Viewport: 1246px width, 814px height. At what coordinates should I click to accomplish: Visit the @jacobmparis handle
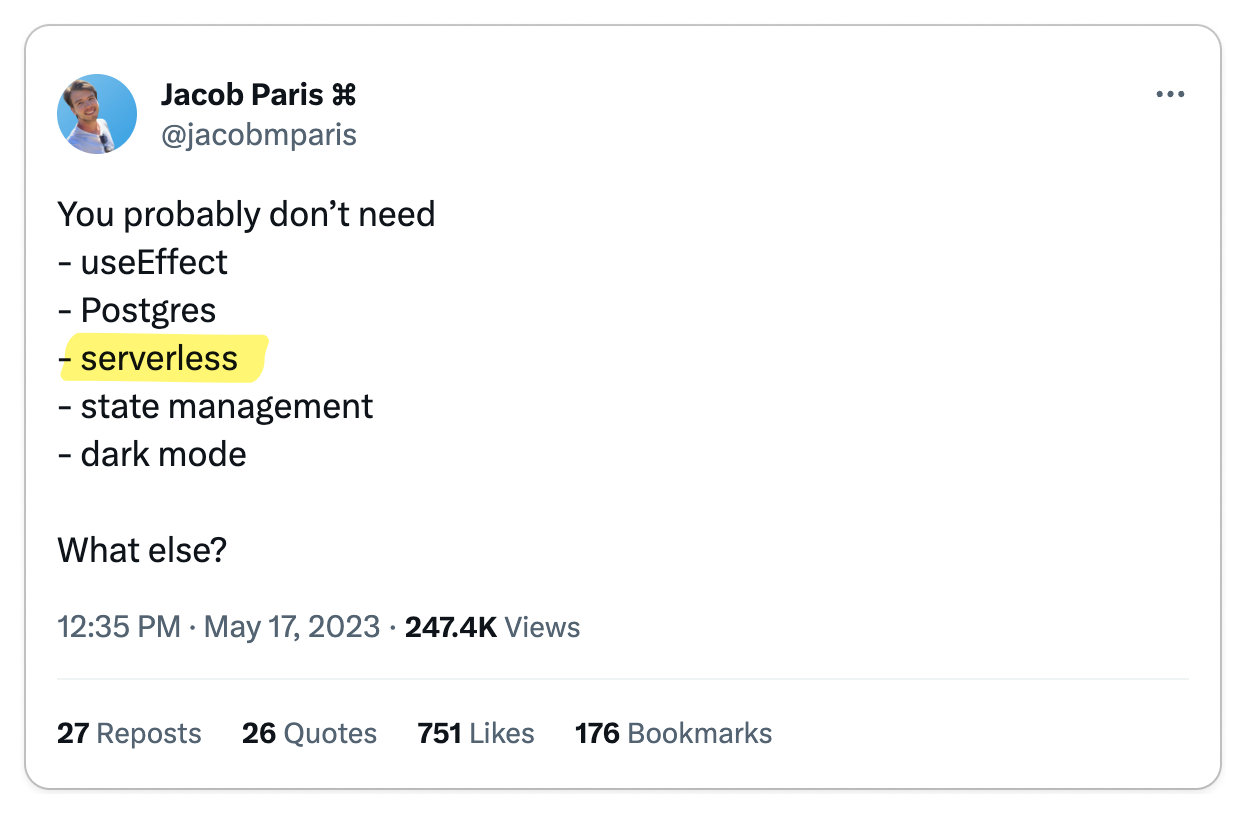[x=259, y=134]
